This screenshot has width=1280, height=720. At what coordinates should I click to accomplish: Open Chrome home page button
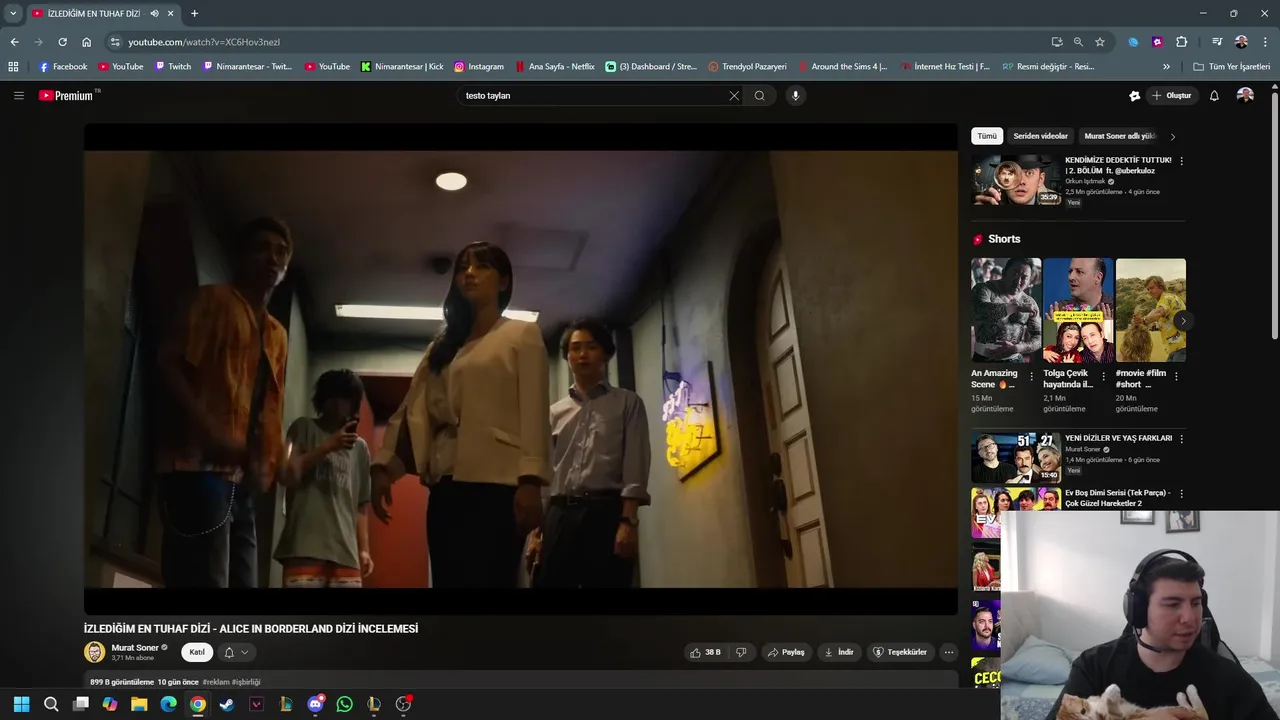87,42
